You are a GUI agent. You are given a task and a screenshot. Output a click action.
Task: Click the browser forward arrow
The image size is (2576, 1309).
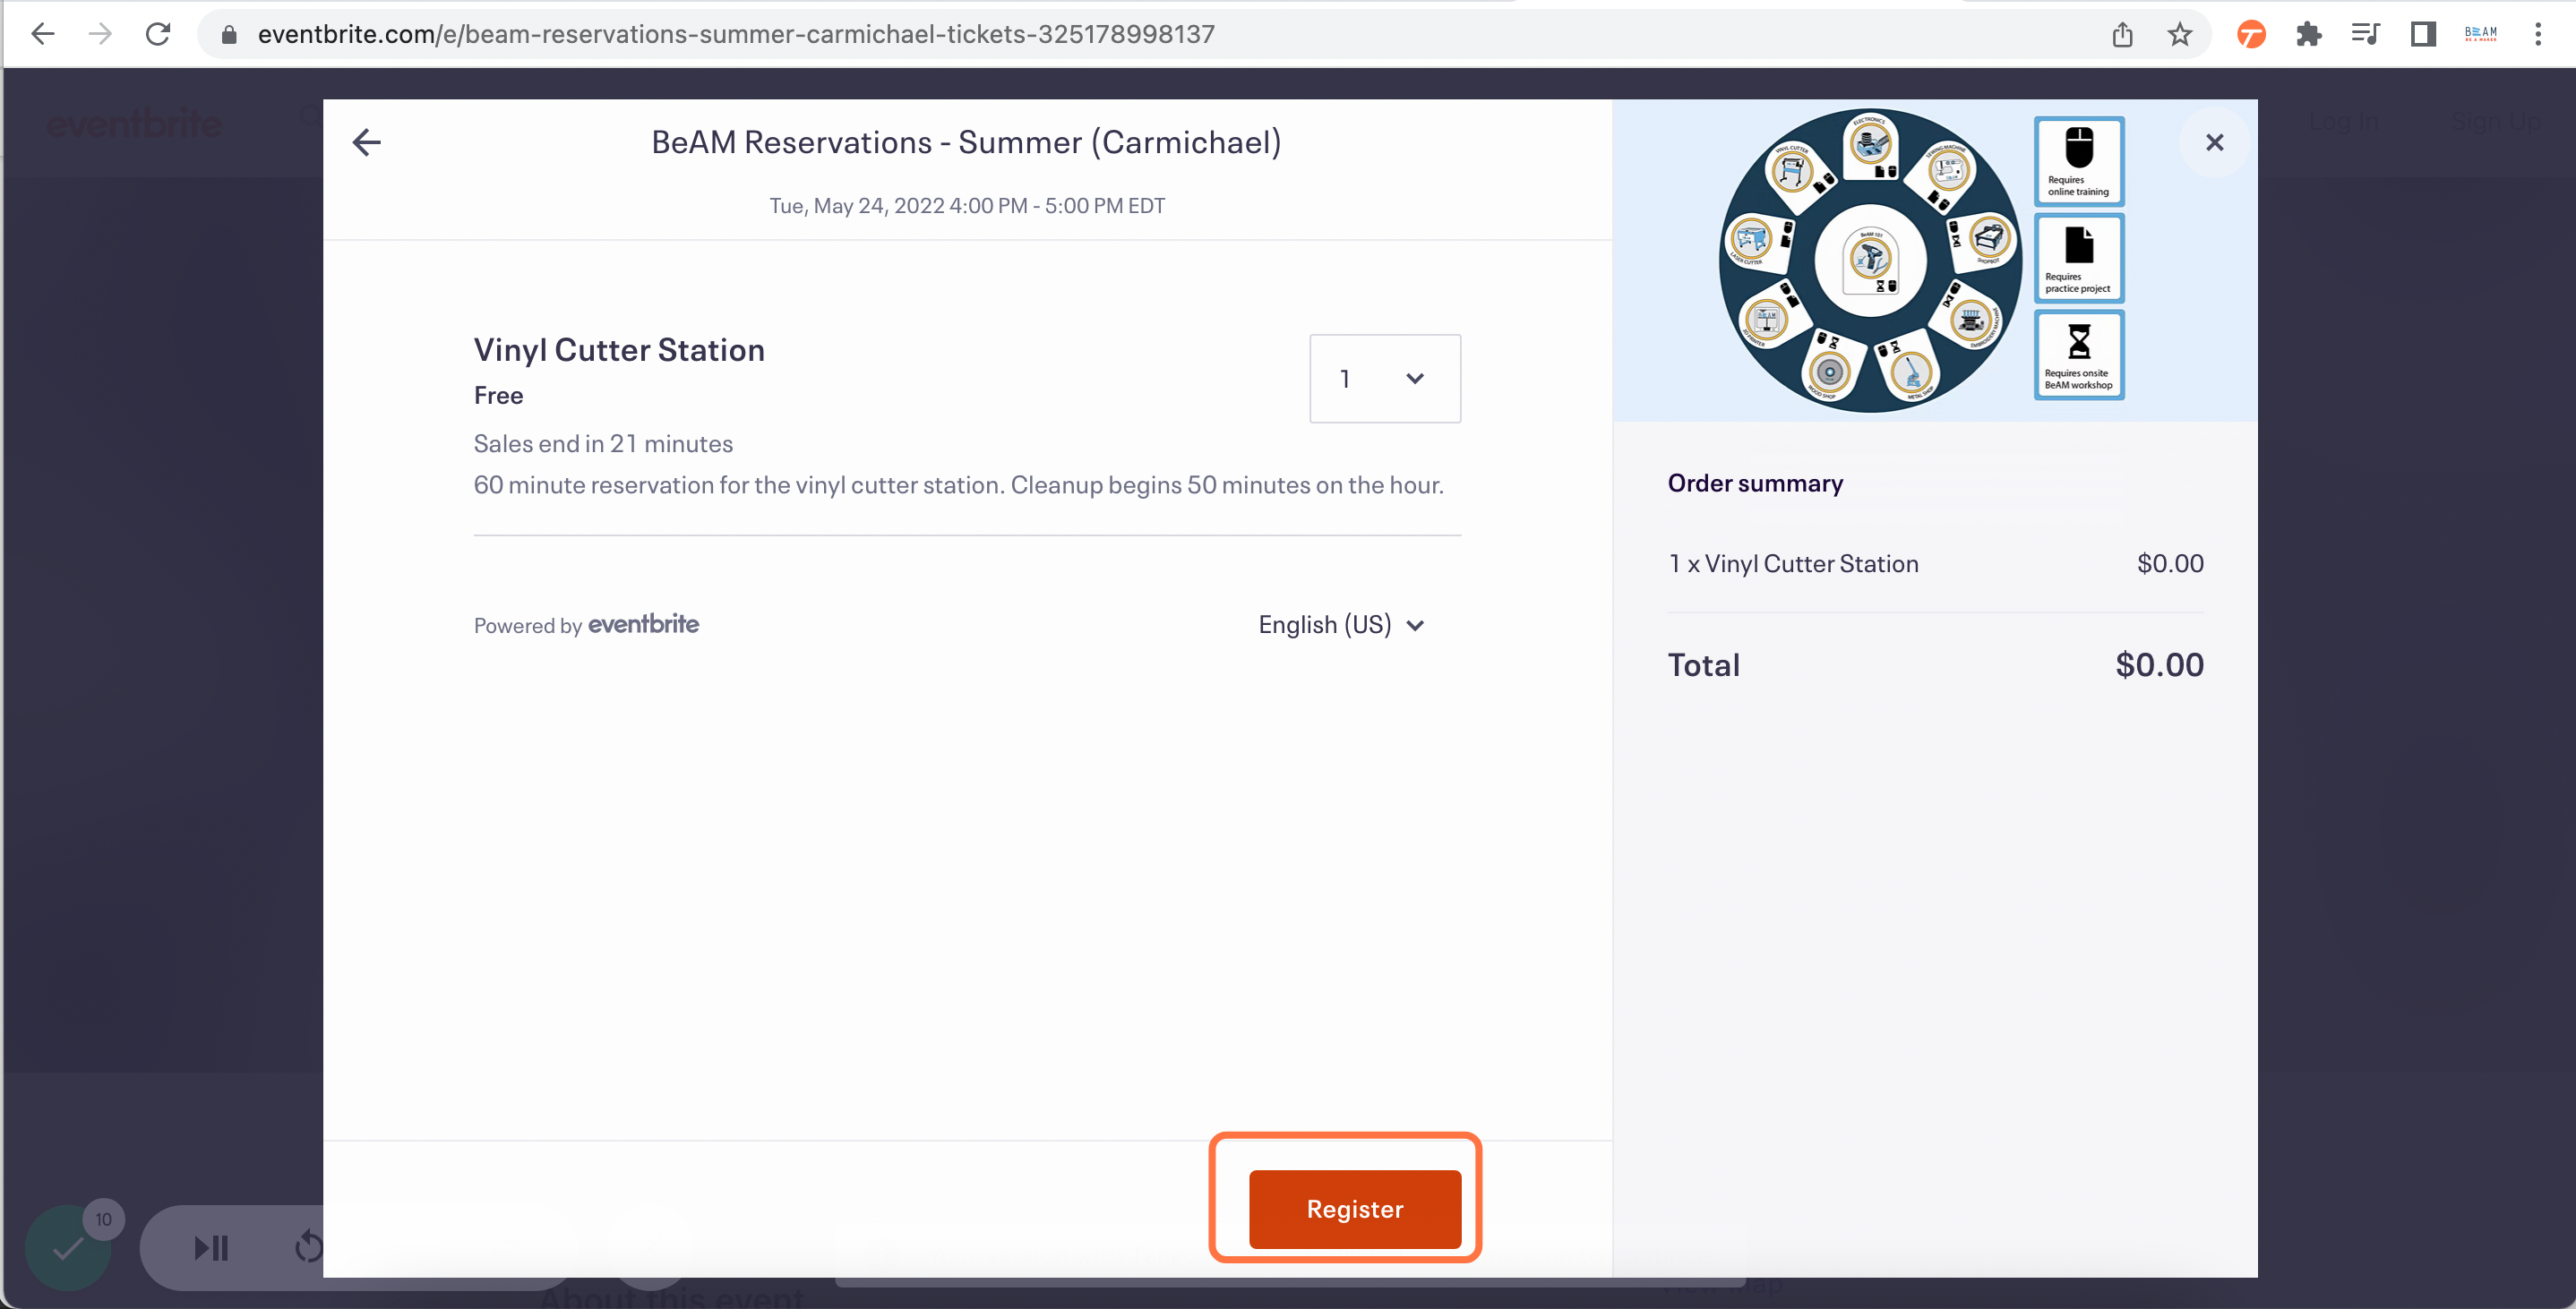(x=100, y=34)
